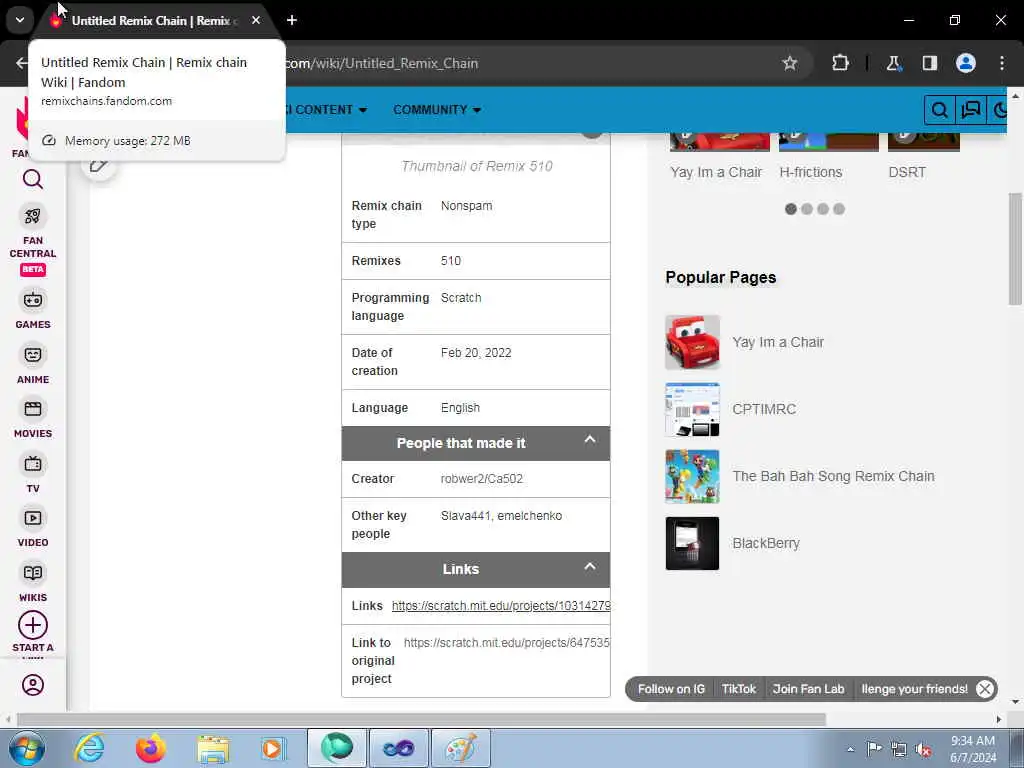Bookmark this page with the star icon
Image resolution: width=1024 pixels, height=768 pixels.
coord(790,63)
